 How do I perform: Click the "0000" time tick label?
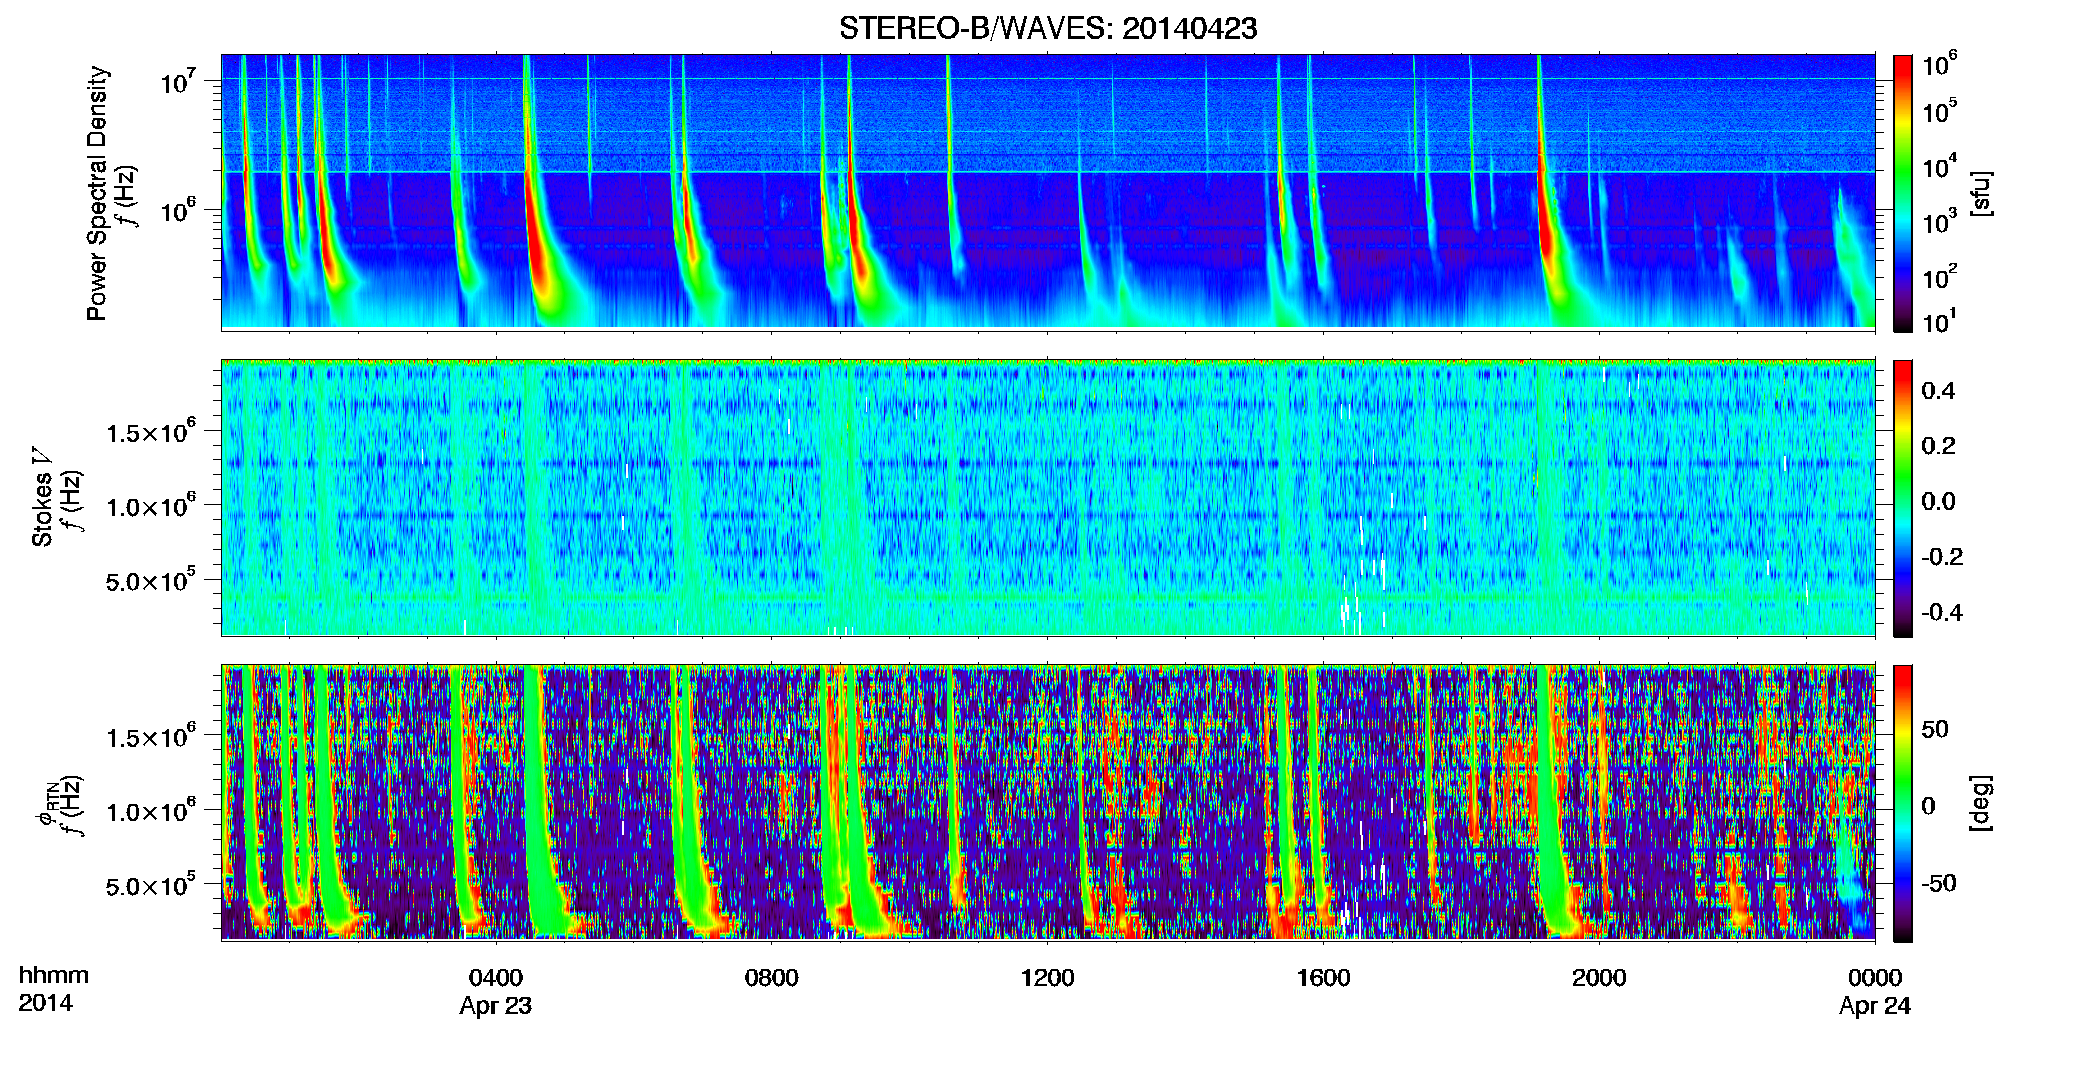[x=1875, y=977]
